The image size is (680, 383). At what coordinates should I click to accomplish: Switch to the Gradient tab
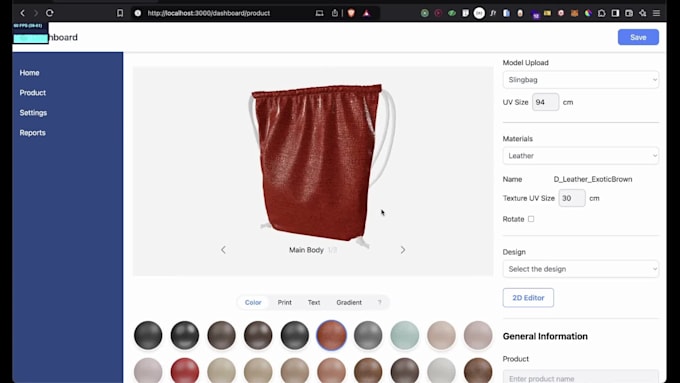(x=349, y=302)
